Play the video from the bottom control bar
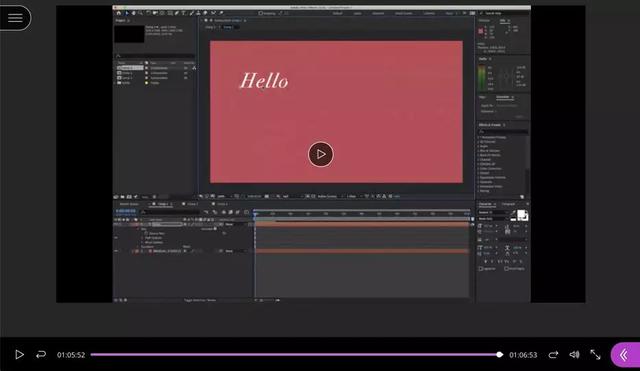 click(19, 355)
